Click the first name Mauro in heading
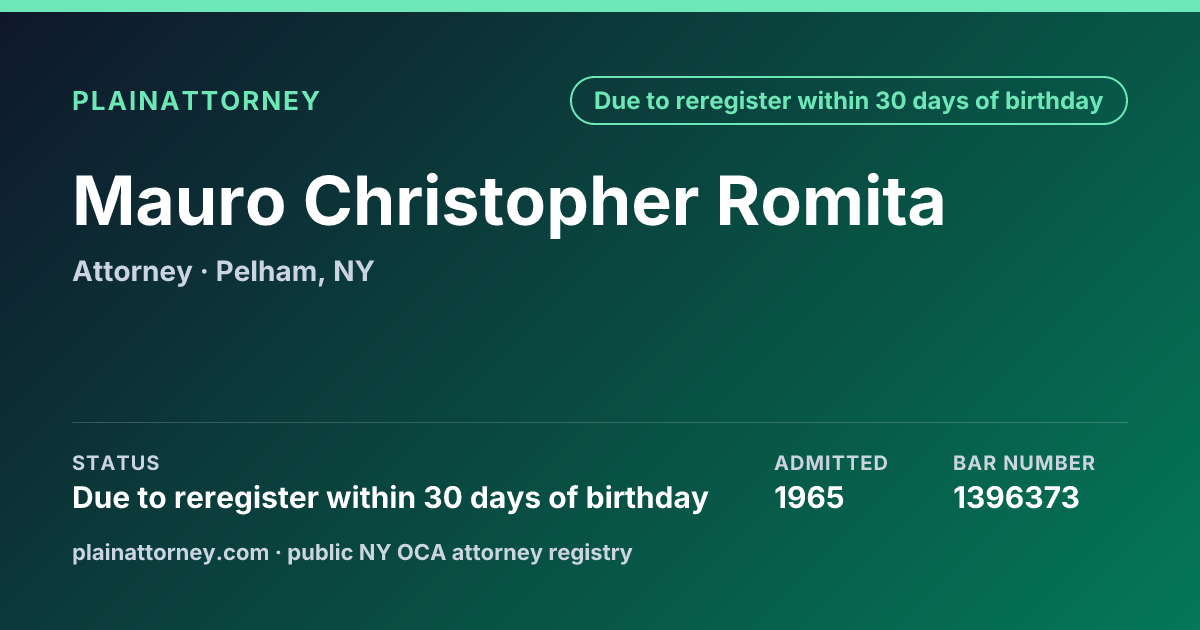The height and width of the screenshot is (630, 1200). pyautogui.click(x=179, y=201)
